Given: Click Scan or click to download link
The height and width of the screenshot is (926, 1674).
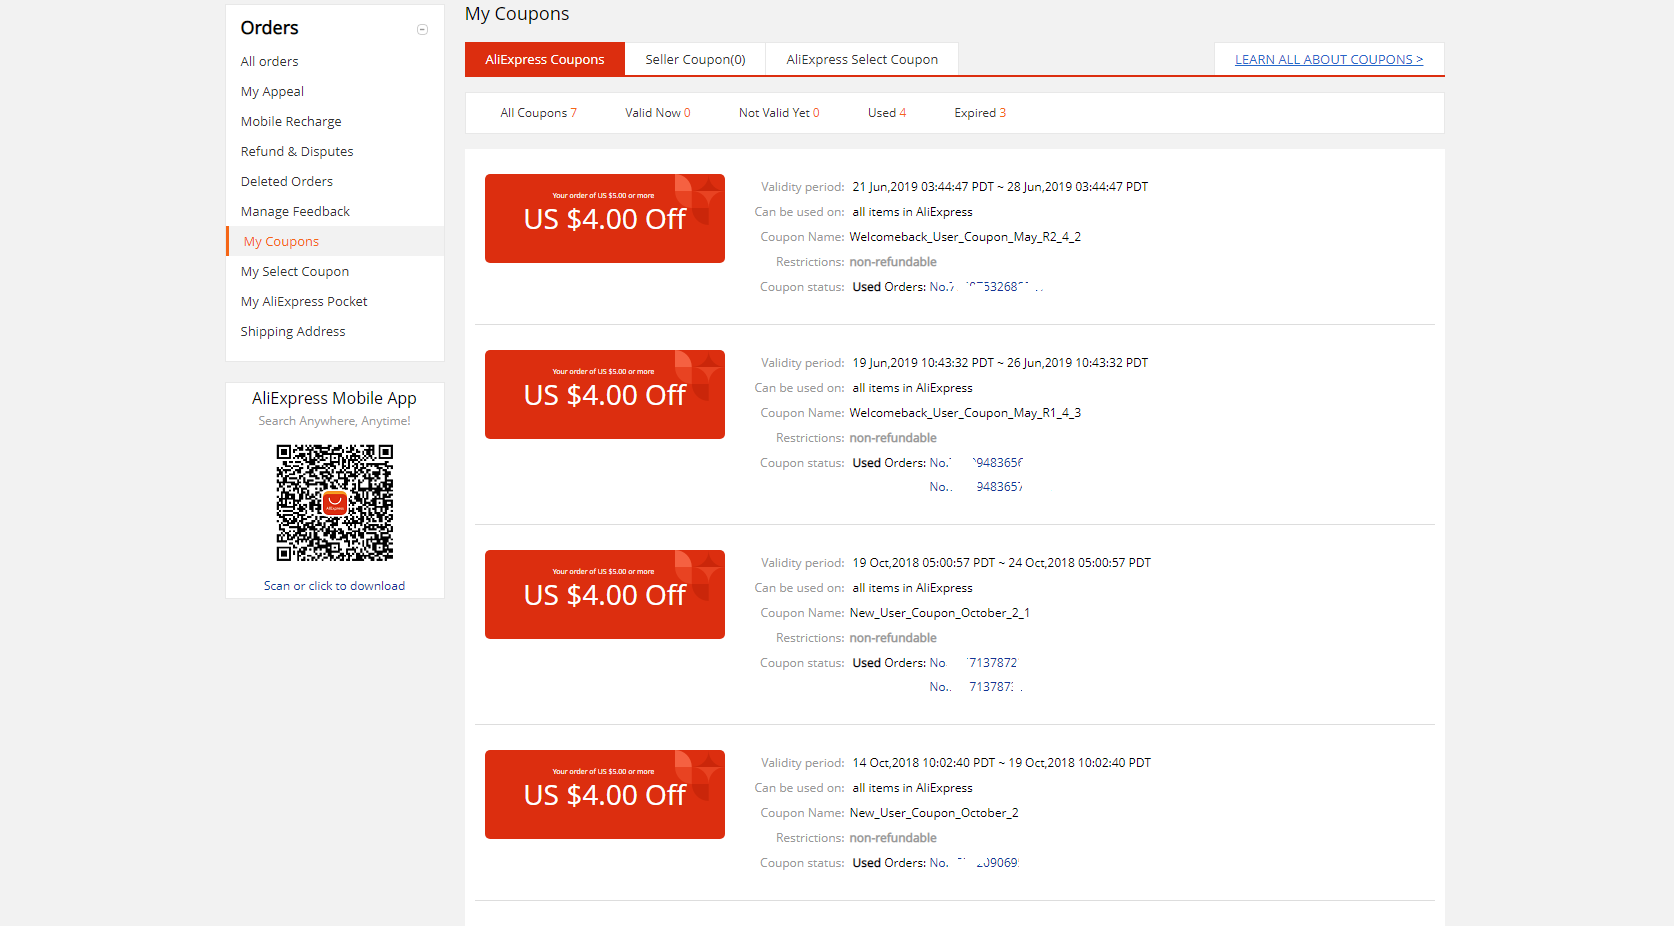Looking at the screenshot, I should pyautogui.click(x=334, y=586).
